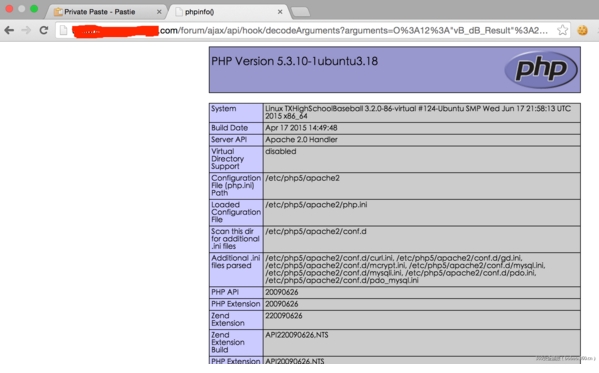Click the Scan this dir for additional .ini files label
599x373 pixels.
pyautogui.click(x=235, y=239)
